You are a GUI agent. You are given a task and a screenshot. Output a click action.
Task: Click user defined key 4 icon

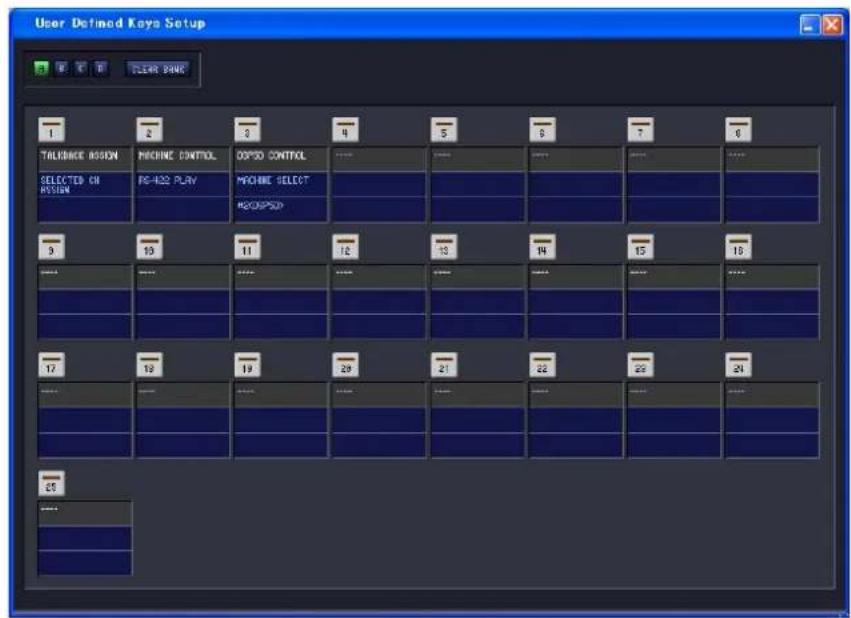click(346, 130)
